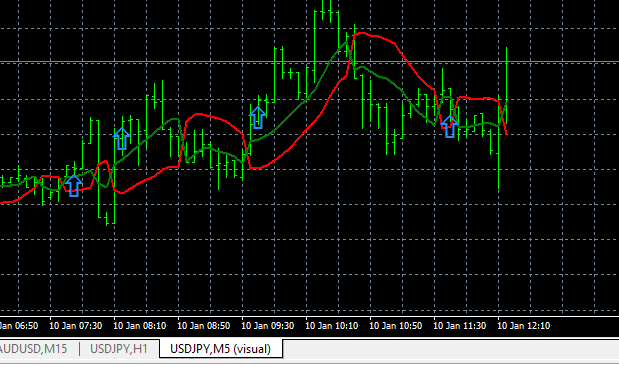The width and height of the screenshot is (619, 367).
Task: Switch to the AUDUSD,M15 chart tab
Action: (x=34, y=349)
